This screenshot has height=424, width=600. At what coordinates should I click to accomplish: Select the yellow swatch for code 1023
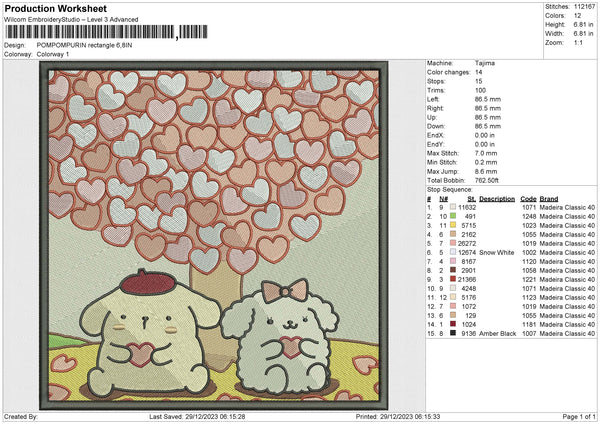click(x=453, y=225)
